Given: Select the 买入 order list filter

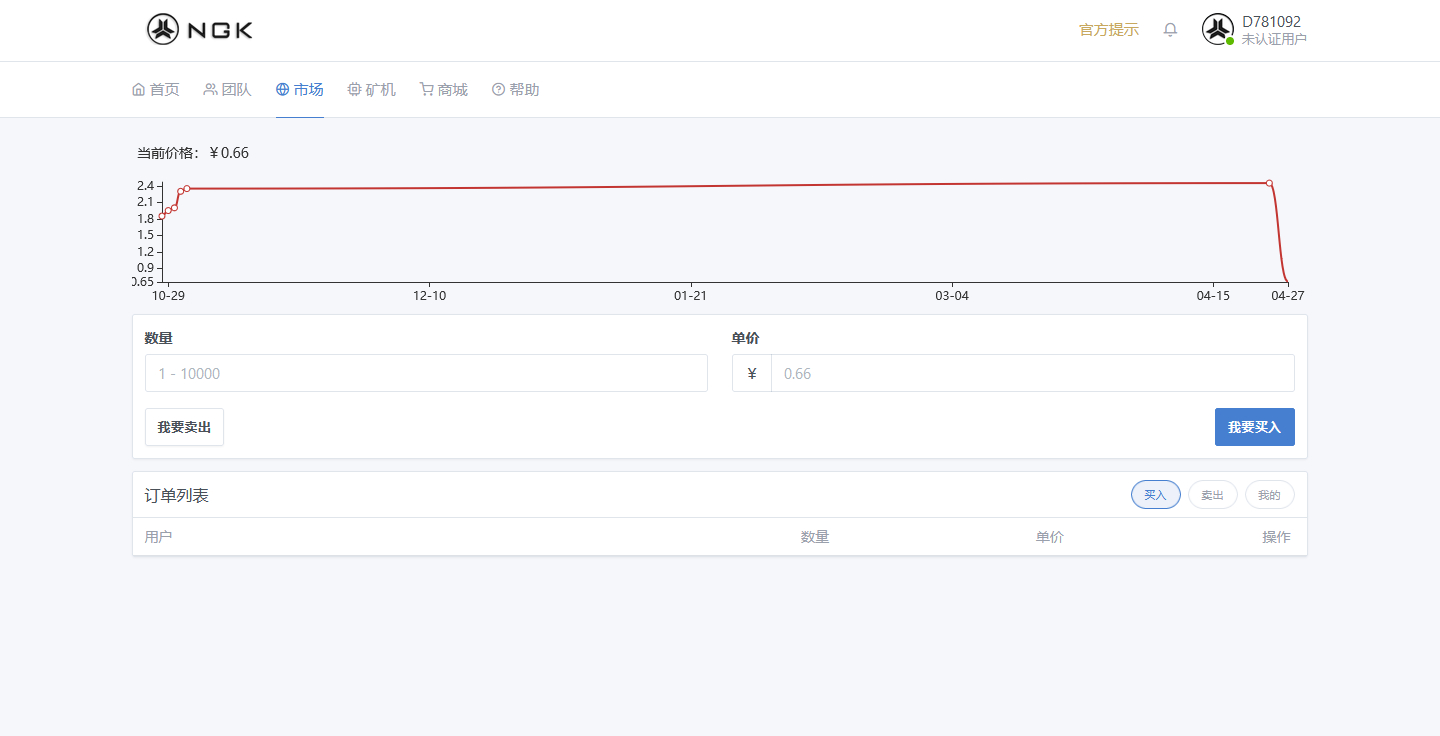Looking at the screenshot, I should [x=1155, y=495].
